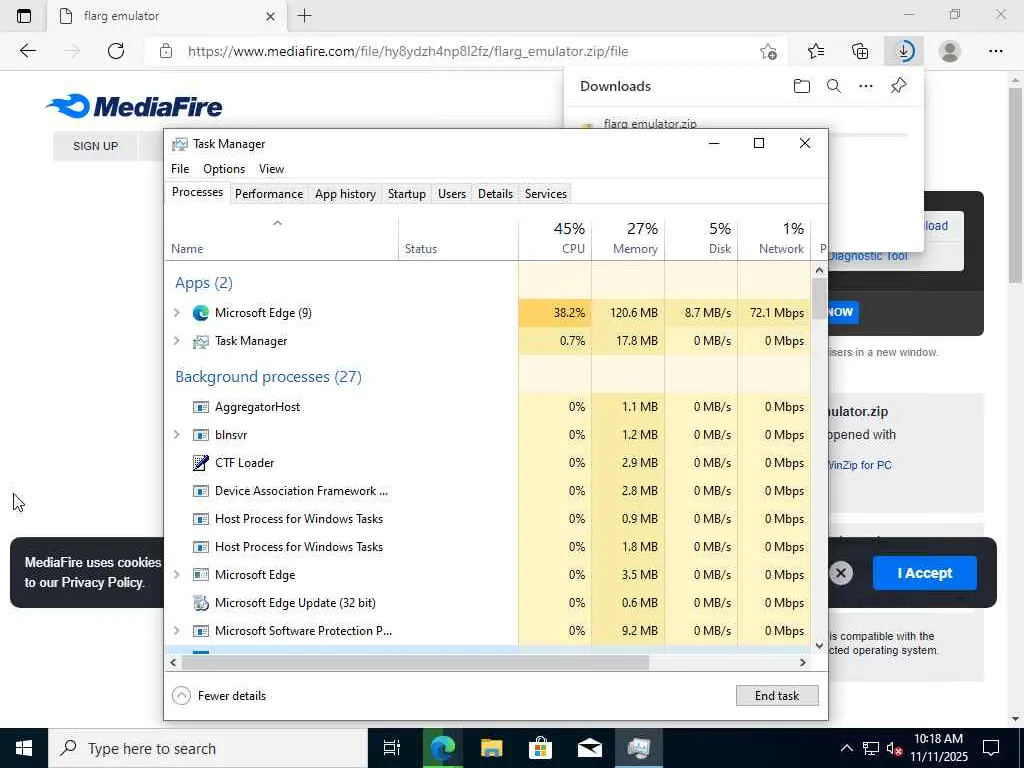Open Task View on the taskbar
1024x768 pixels.
pos(391,748)
